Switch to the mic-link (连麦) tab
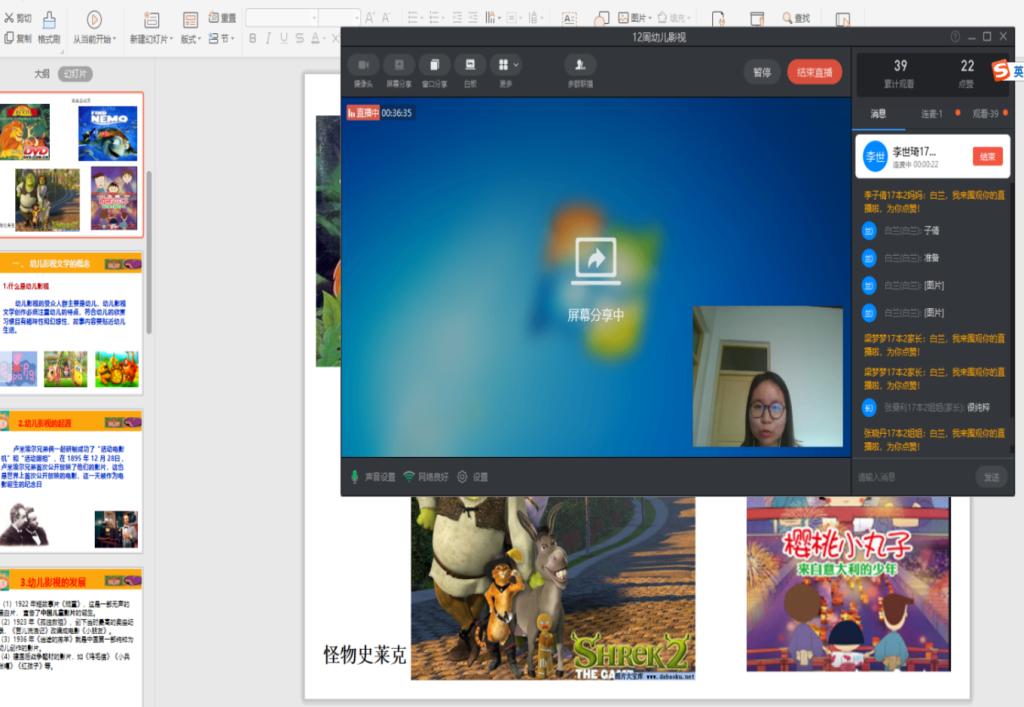The image size is (1024, 707). pos(932,113)
